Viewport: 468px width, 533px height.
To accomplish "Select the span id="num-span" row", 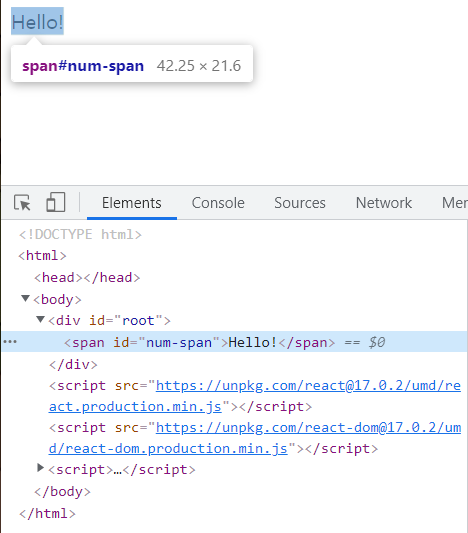I will (x=234, y=342).
